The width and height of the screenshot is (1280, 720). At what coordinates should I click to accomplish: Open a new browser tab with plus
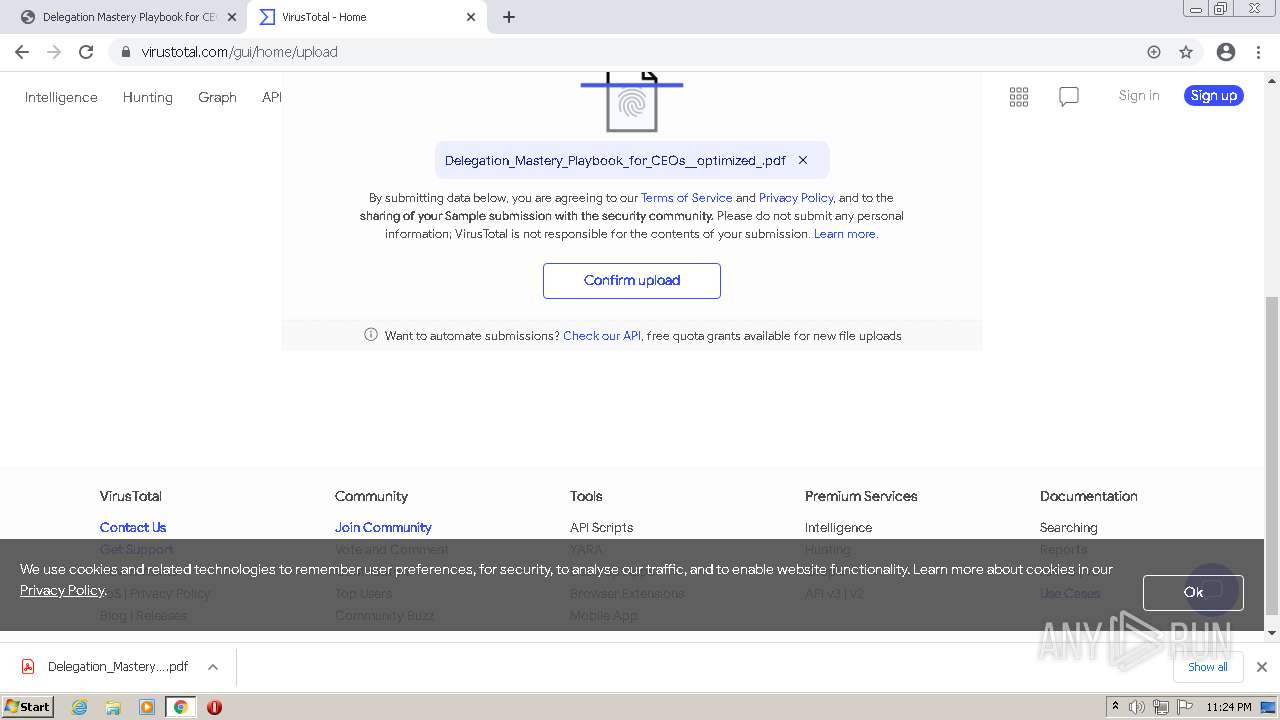point(509,17)
